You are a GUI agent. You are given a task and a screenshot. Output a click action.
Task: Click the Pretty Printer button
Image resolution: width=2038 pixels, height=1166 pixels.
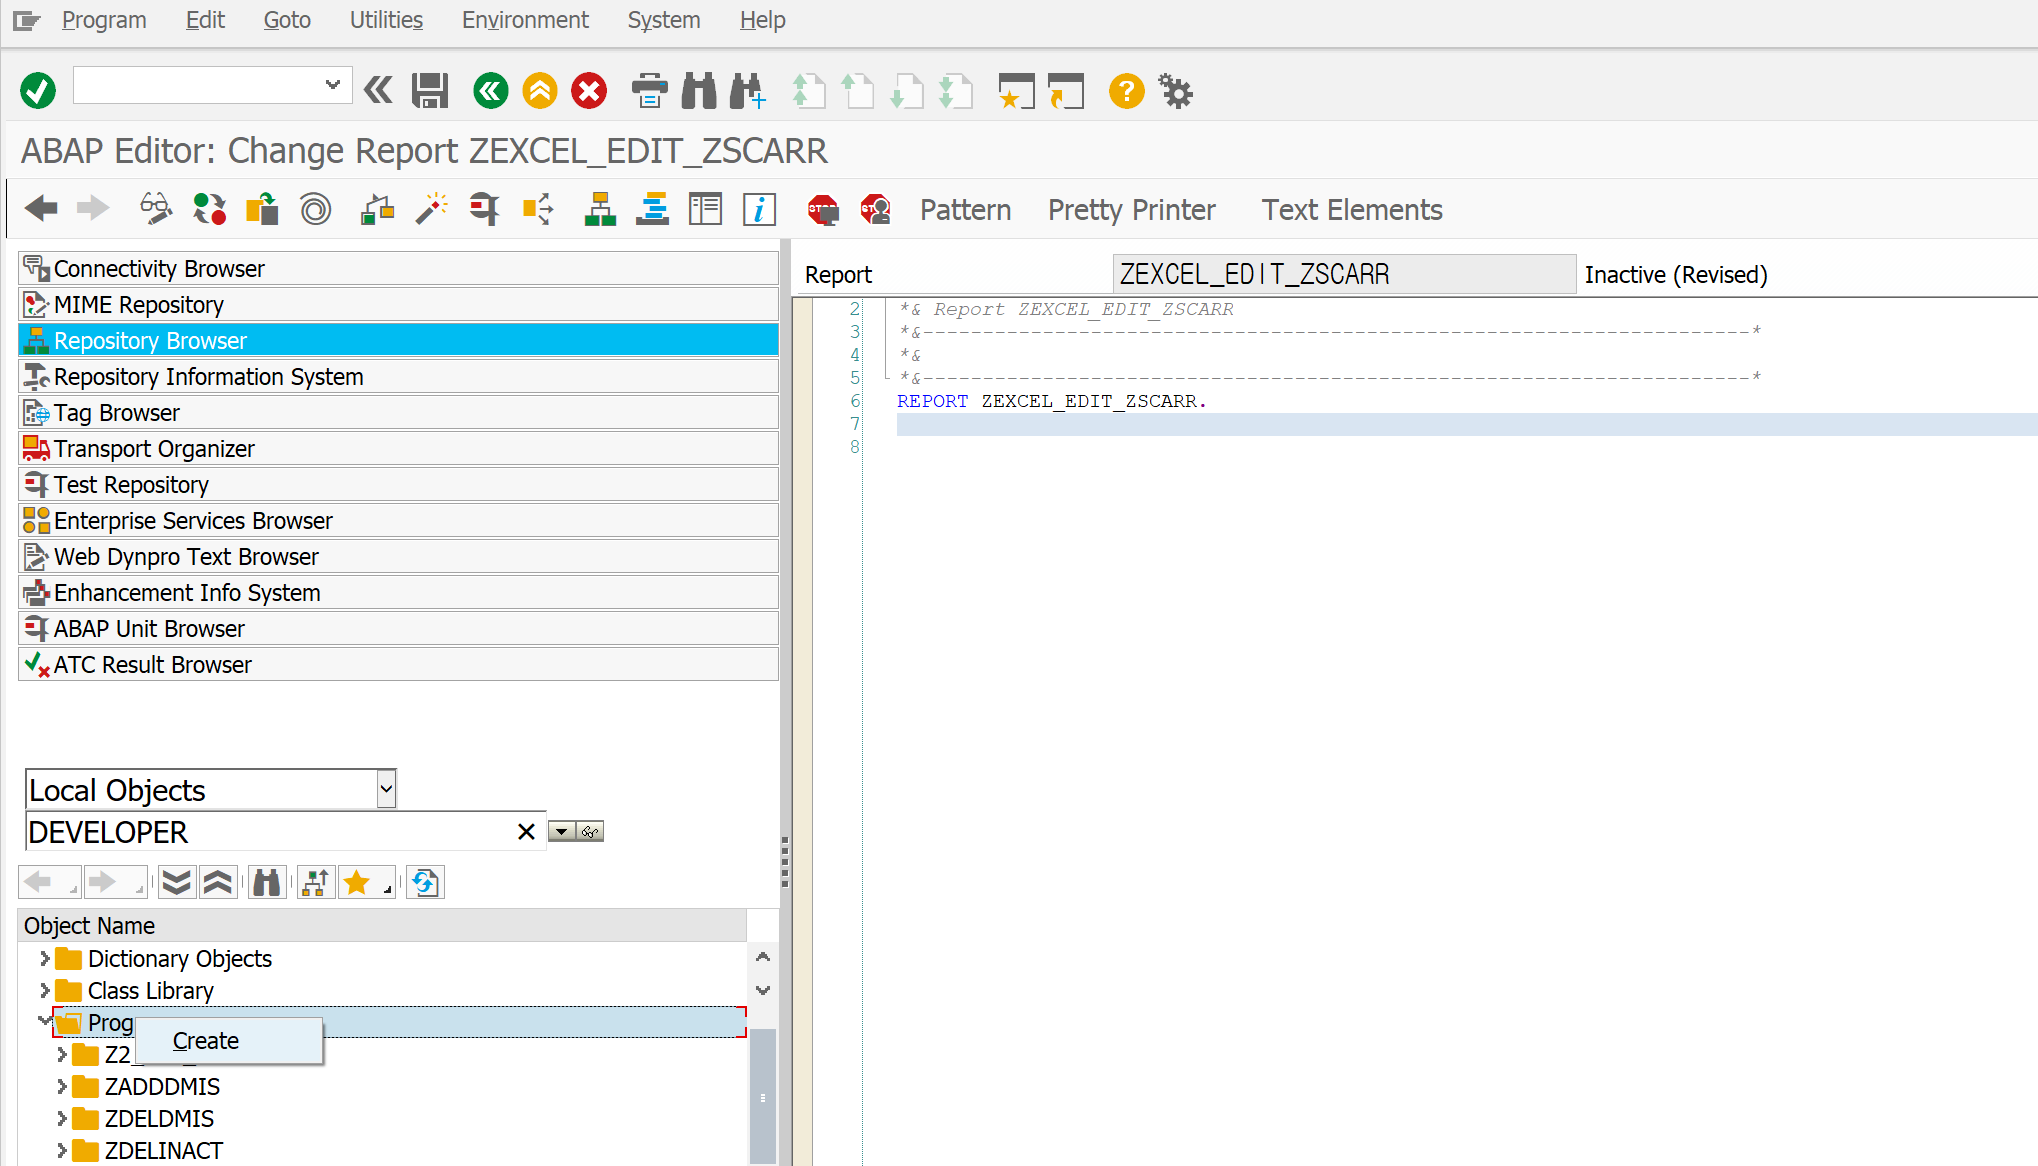click(1131, 210)
